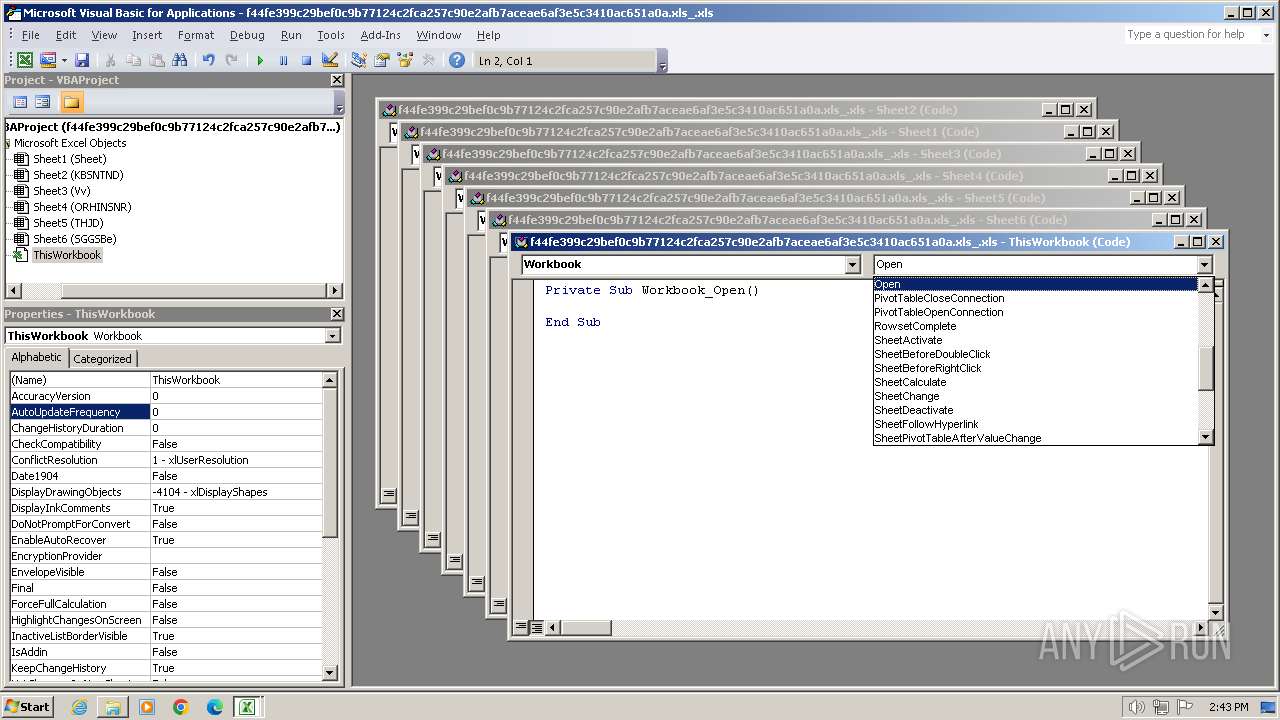Open Find with the binoculars icon

click(179, 61)
